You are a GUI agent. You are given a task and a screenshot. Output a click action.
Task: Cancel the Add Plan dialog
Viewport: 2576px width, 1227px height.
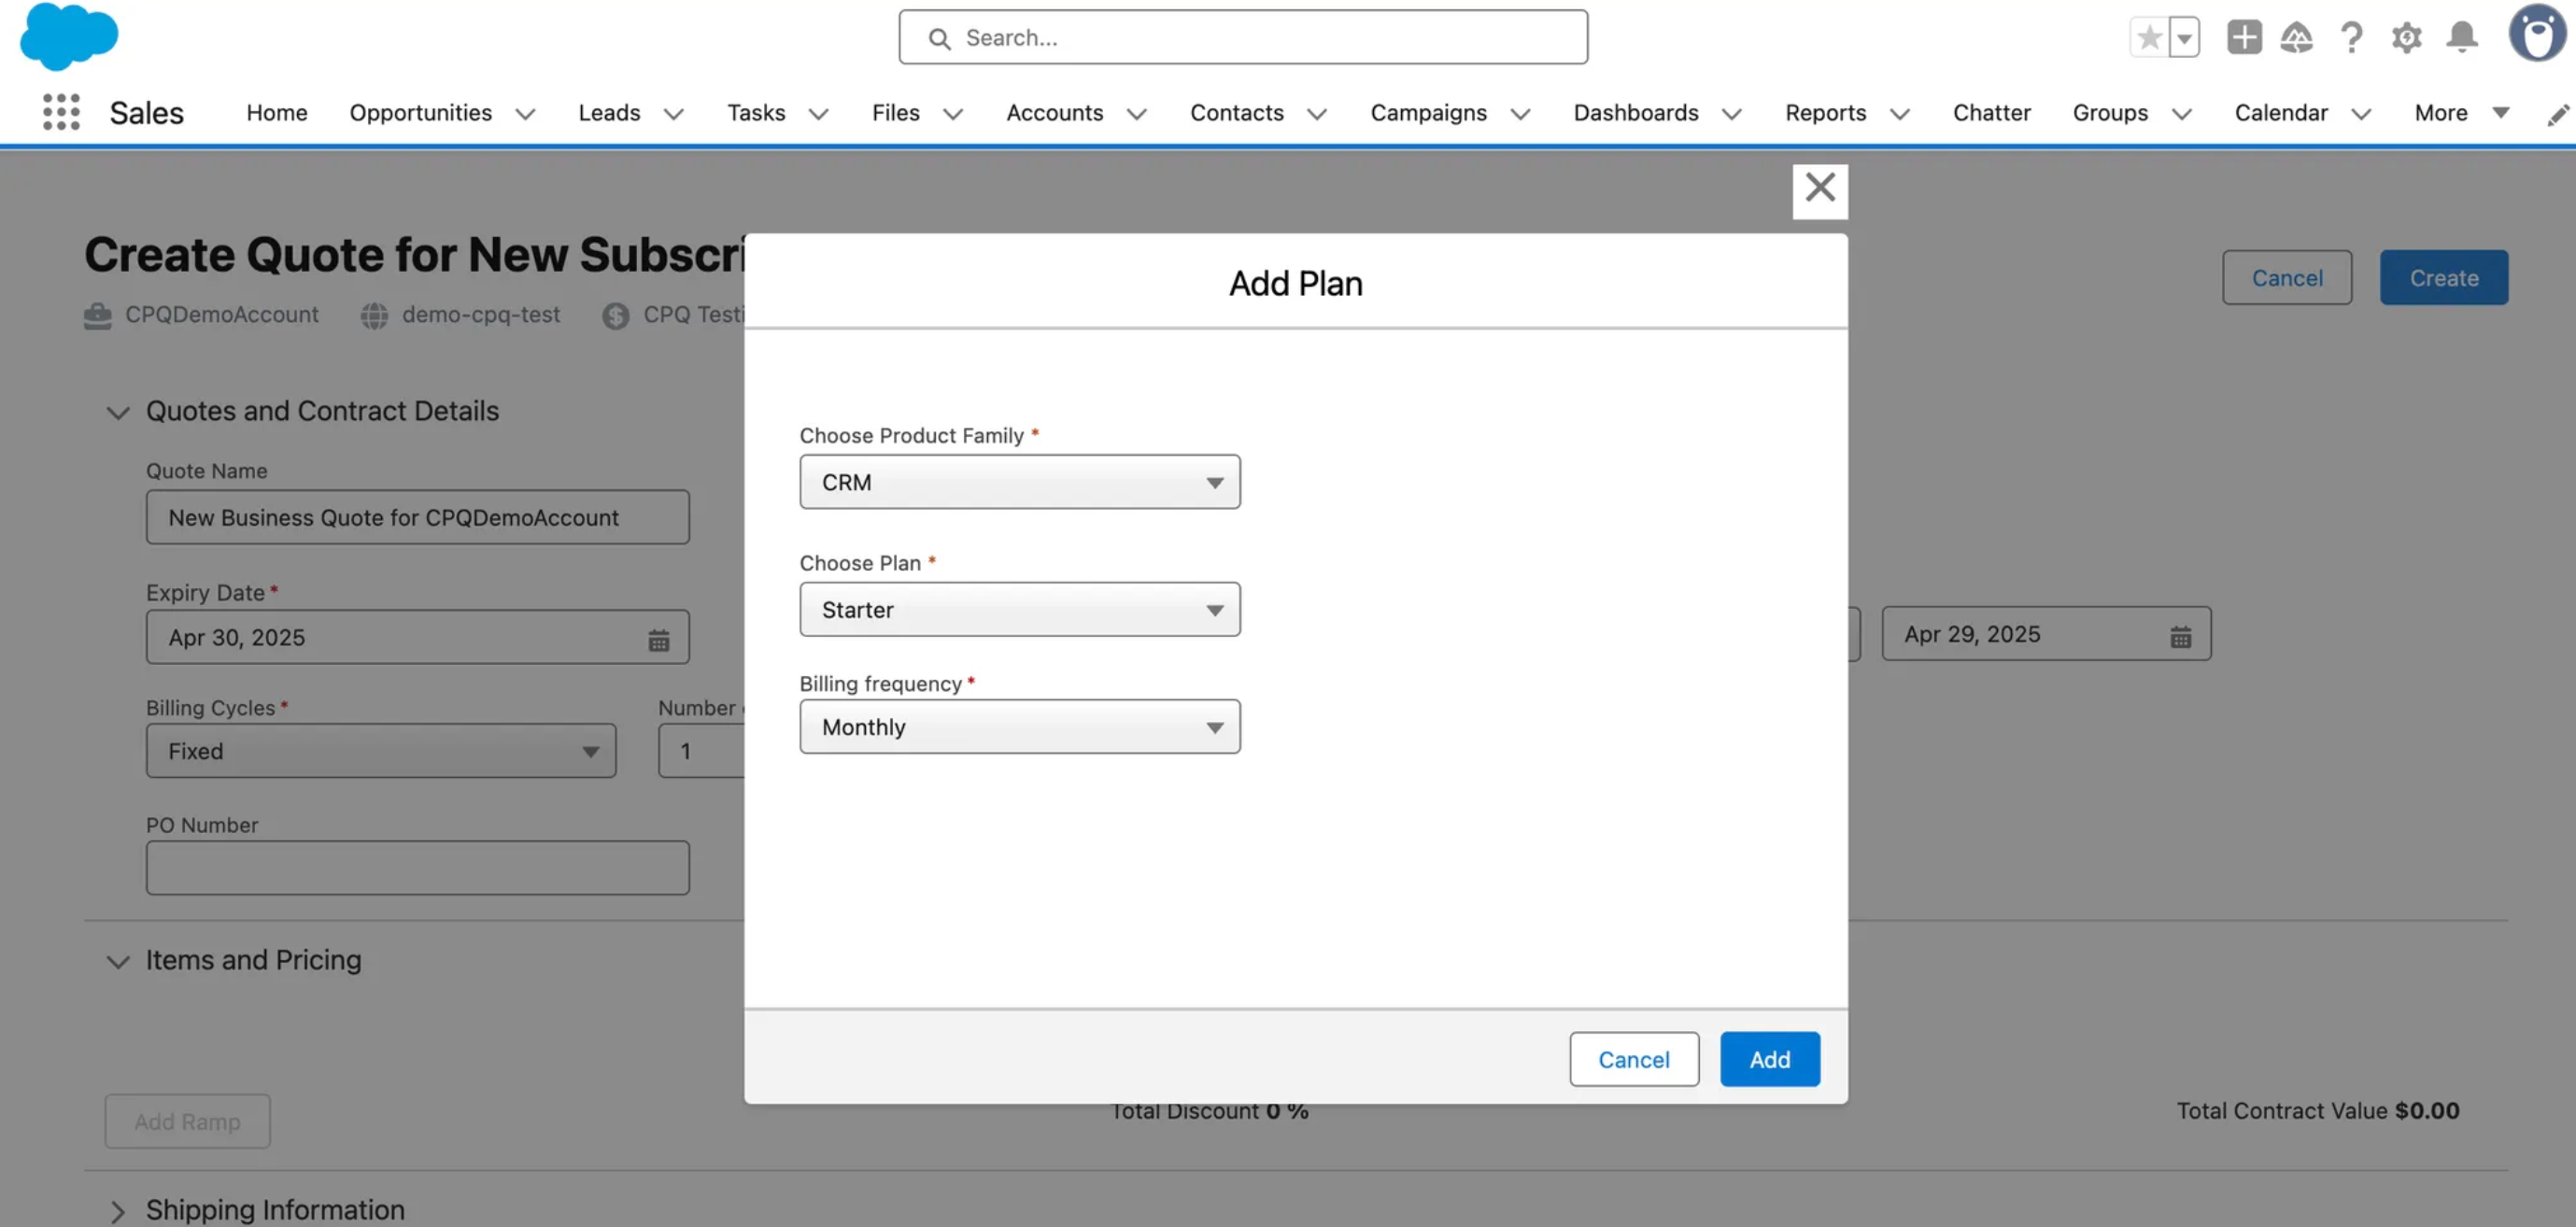1634,1059
